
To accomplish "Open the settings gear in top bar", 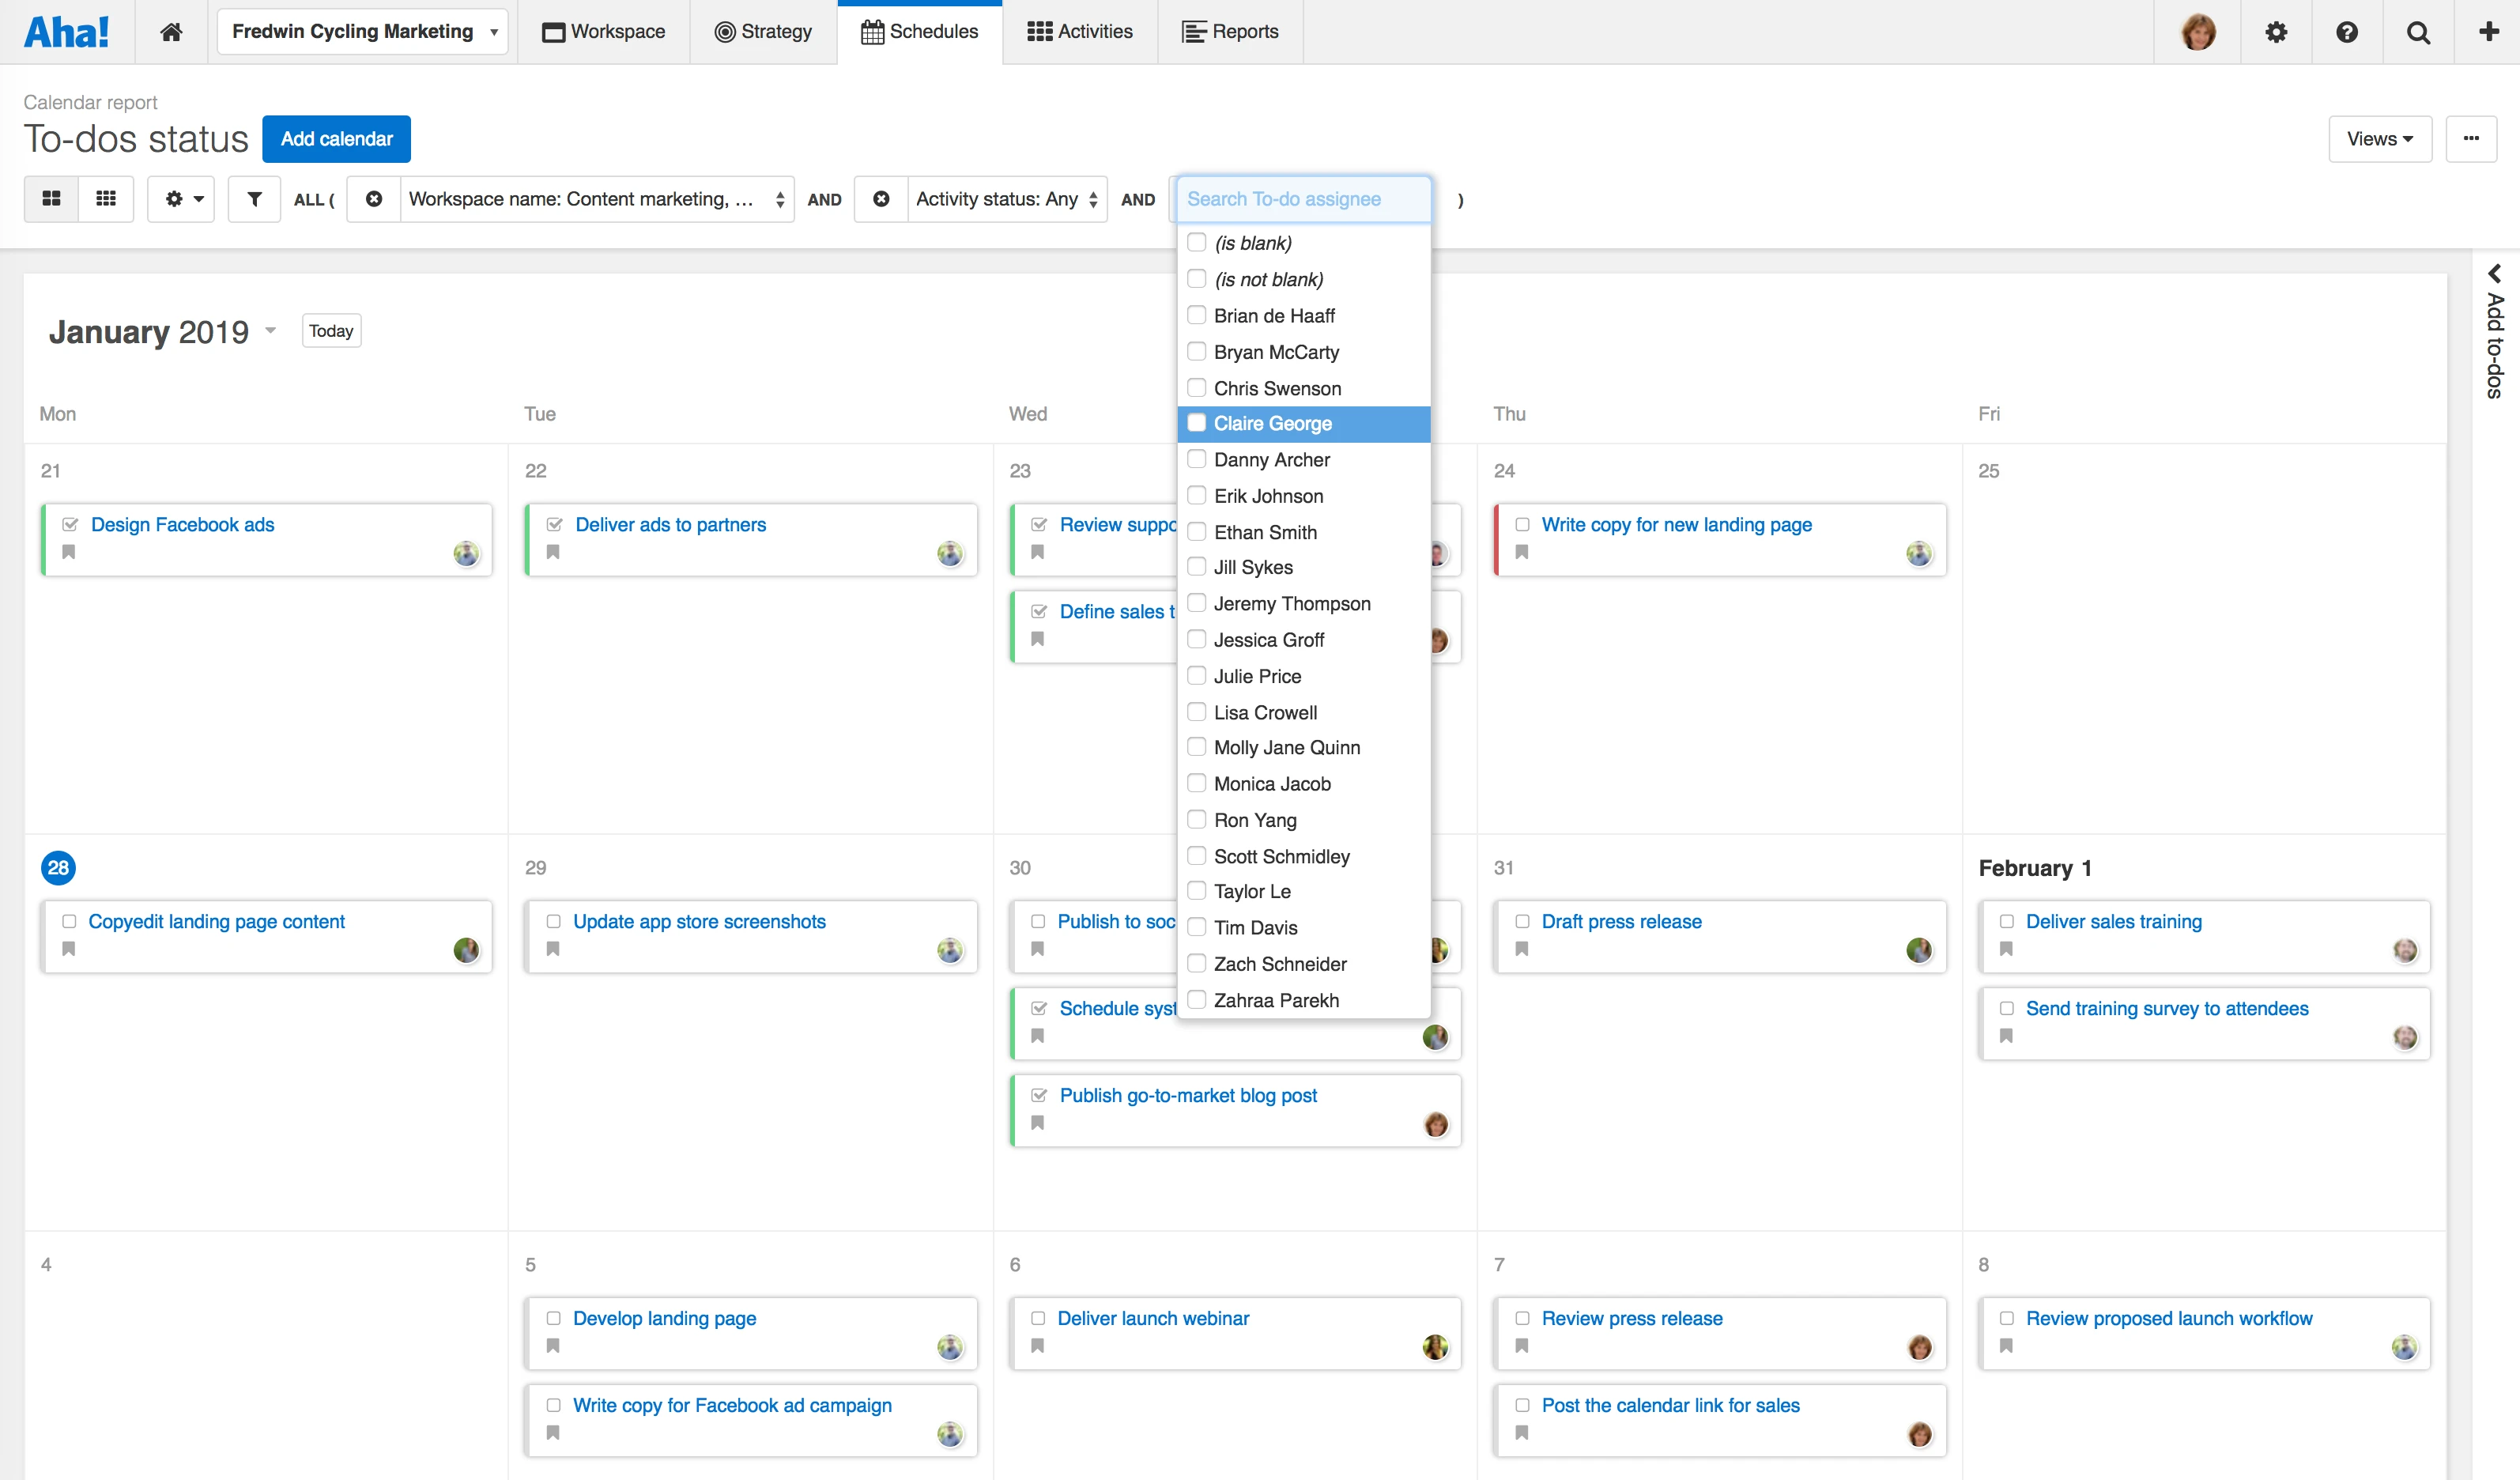I will 2276,32.
